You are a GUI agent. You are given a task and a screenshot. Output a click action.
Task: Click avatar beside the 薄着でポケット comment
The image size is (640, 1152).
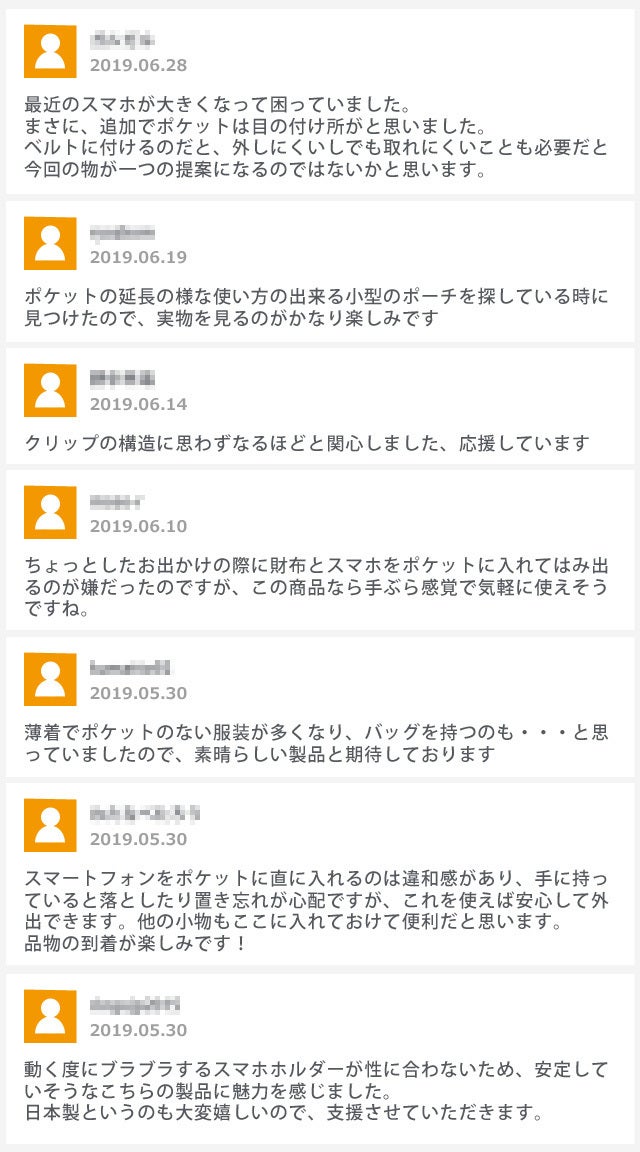point(50,679)
